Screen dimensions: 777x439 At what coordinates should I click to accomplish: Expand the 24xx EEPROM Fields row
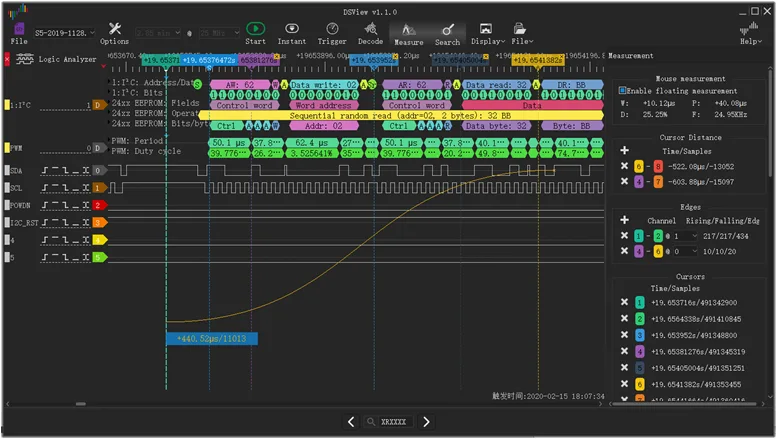[x=110, y=103]
